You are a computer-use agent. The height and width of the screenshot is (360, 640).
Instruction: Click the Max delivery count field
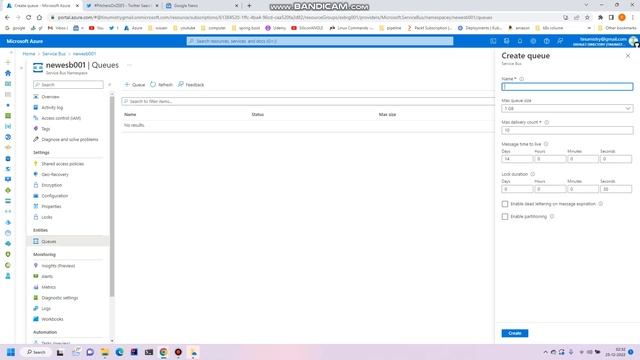point(567,130)
